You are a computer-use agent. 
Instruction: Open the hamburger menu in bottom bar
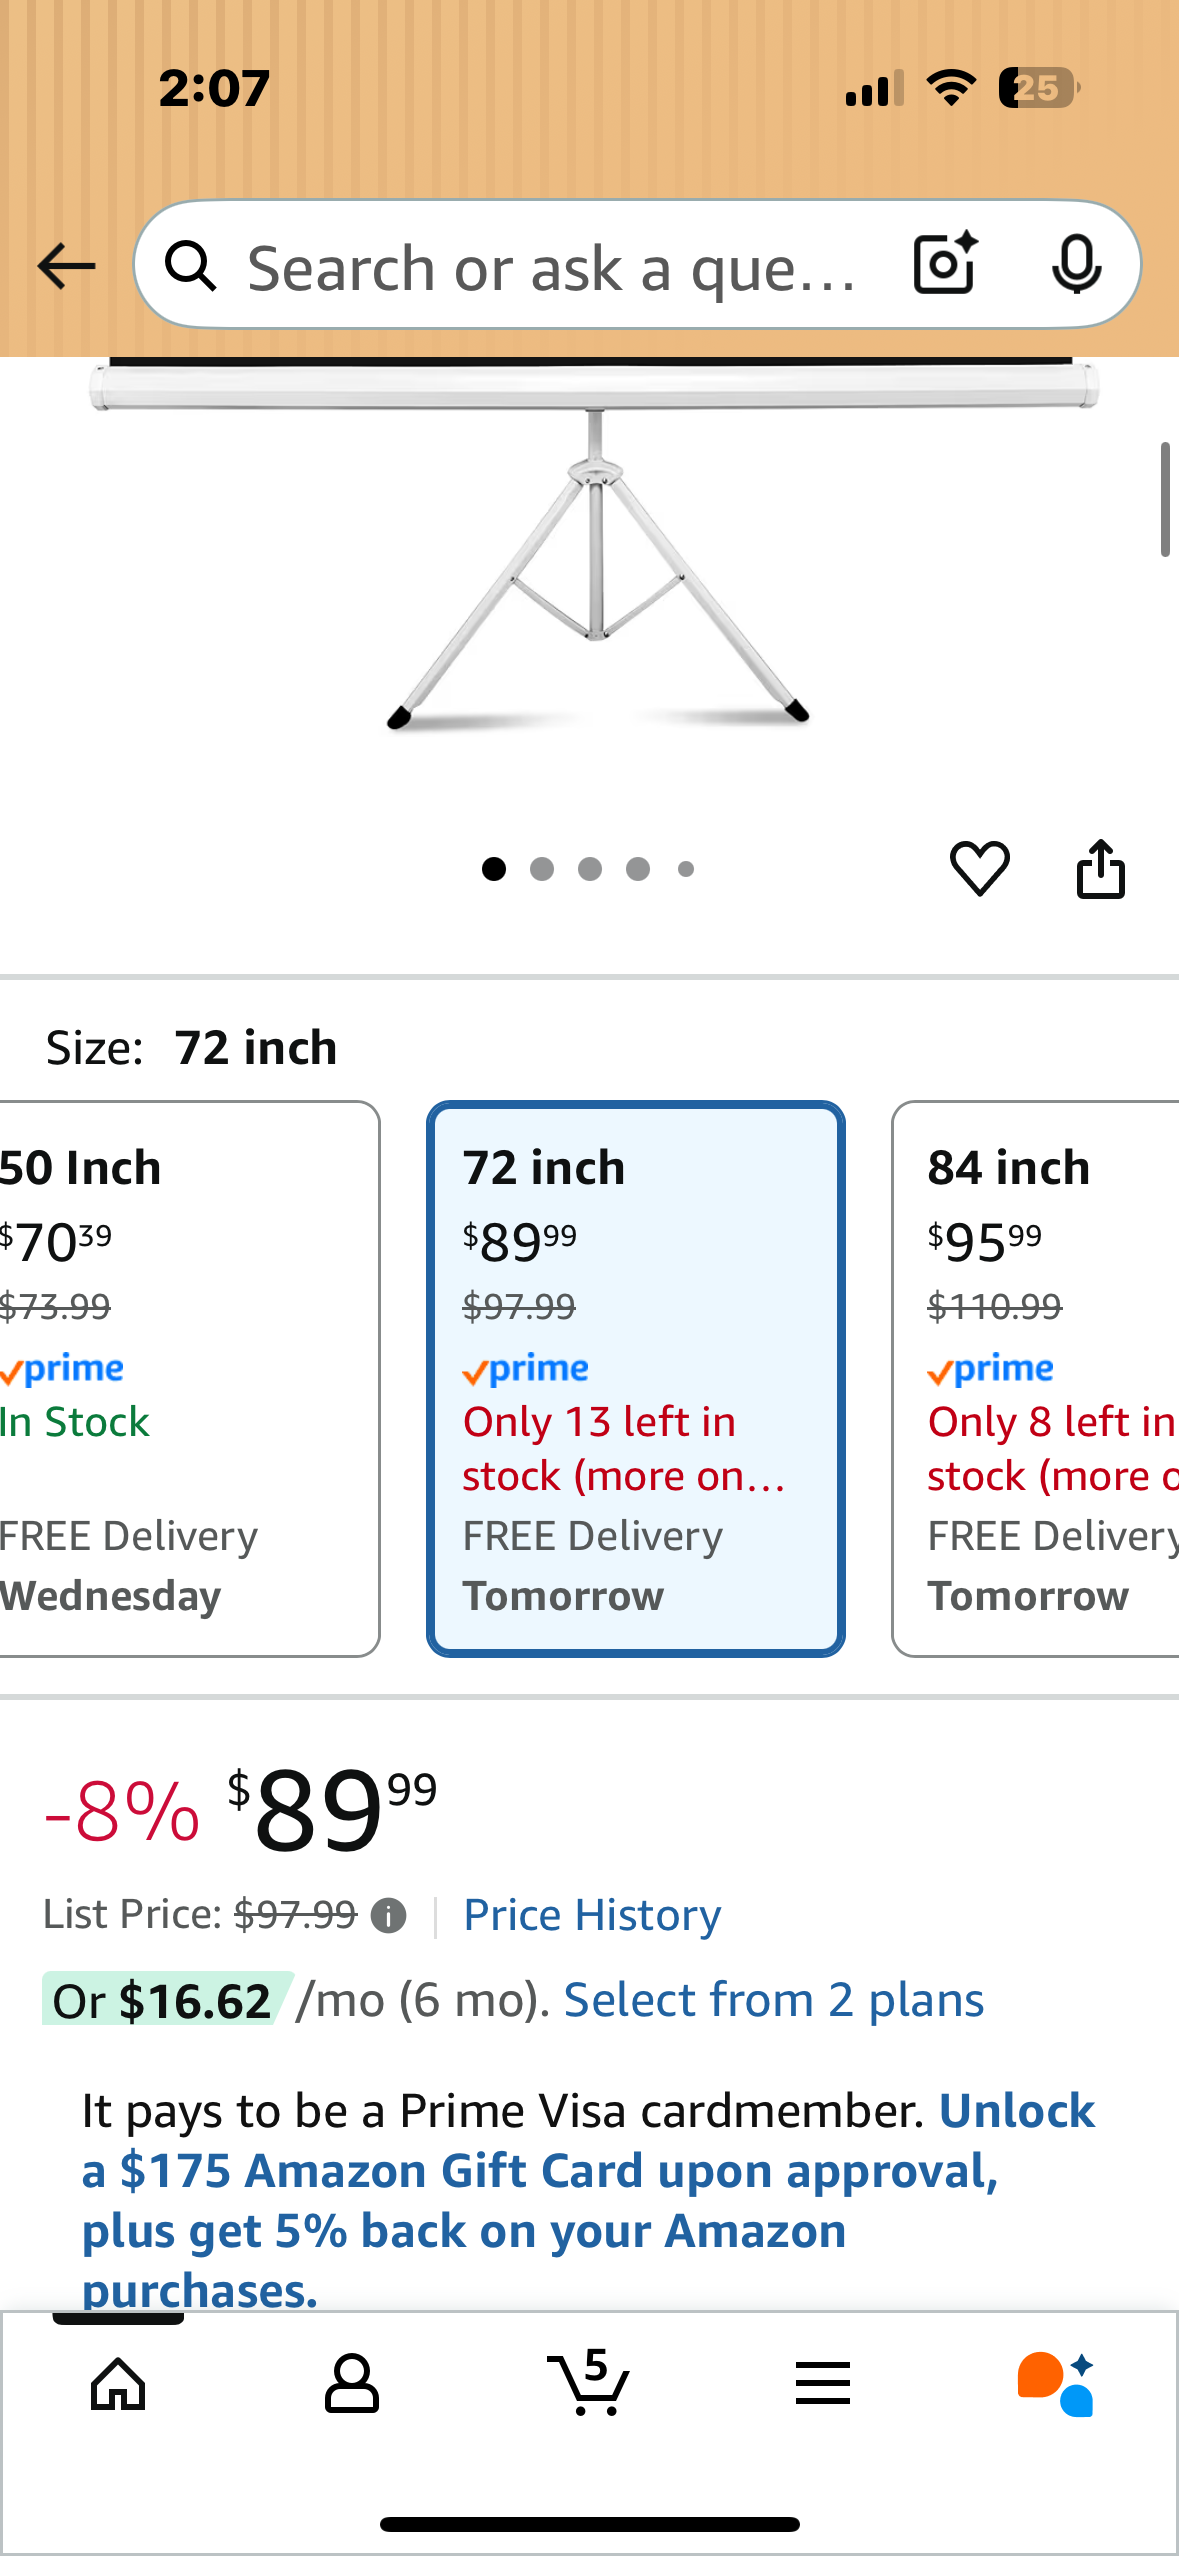[x=823, y=2383]
